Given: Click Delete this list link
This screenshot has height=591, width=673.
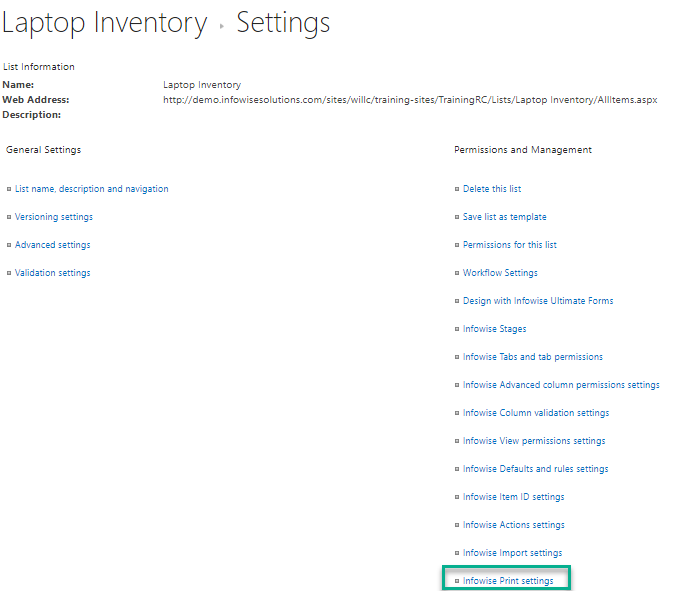Looking at the screenshot, I should coord(492,189).
